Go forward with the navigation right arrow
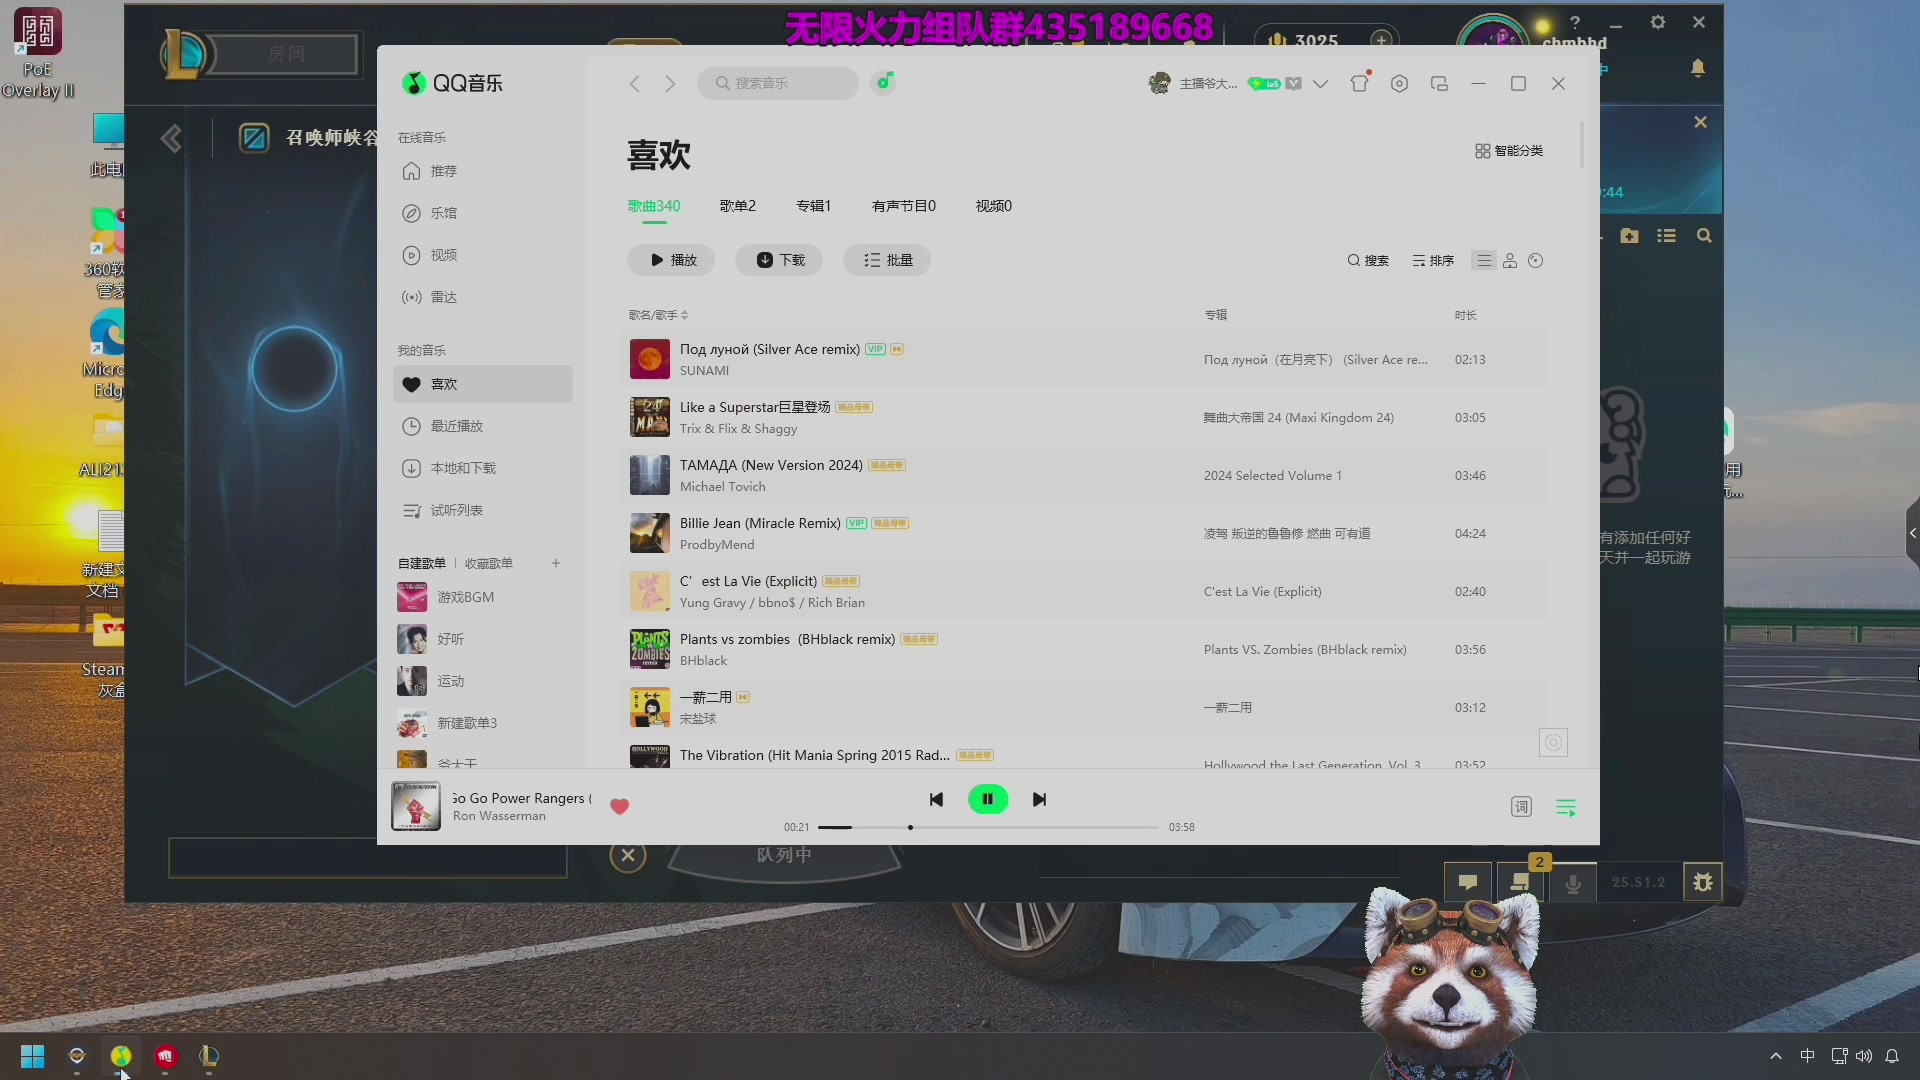The height and width of the screenshot is (1080, 1920). (670, 83)
